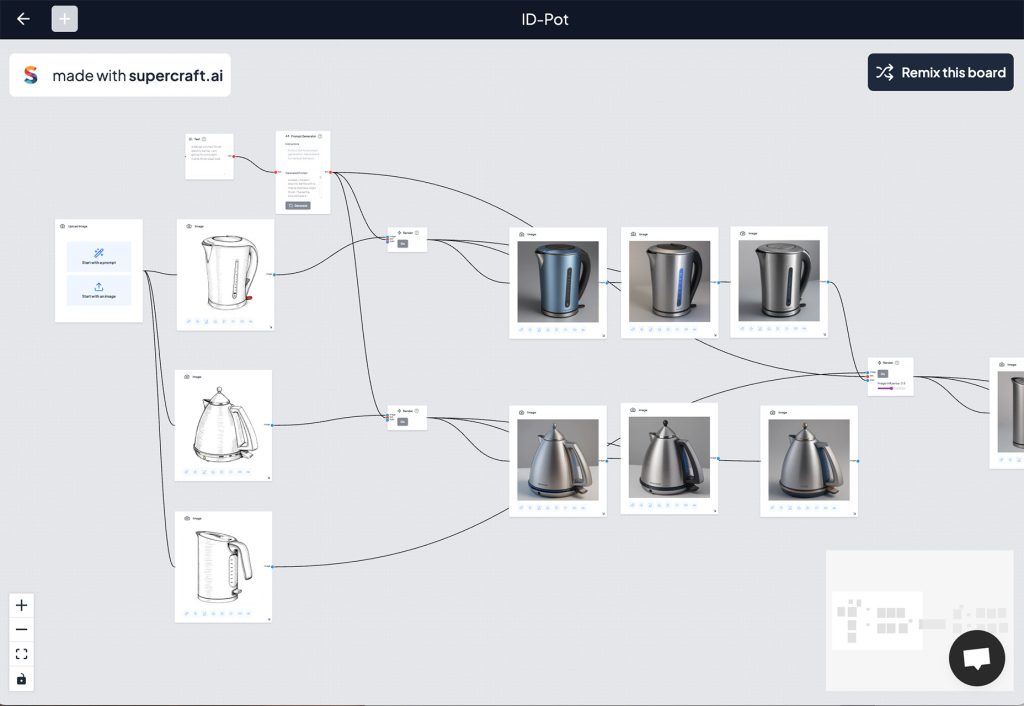The height and width of the screenshot is (706, 1024).
Task: Click the Prompt Generator help icon
Action: pos(320,136)
